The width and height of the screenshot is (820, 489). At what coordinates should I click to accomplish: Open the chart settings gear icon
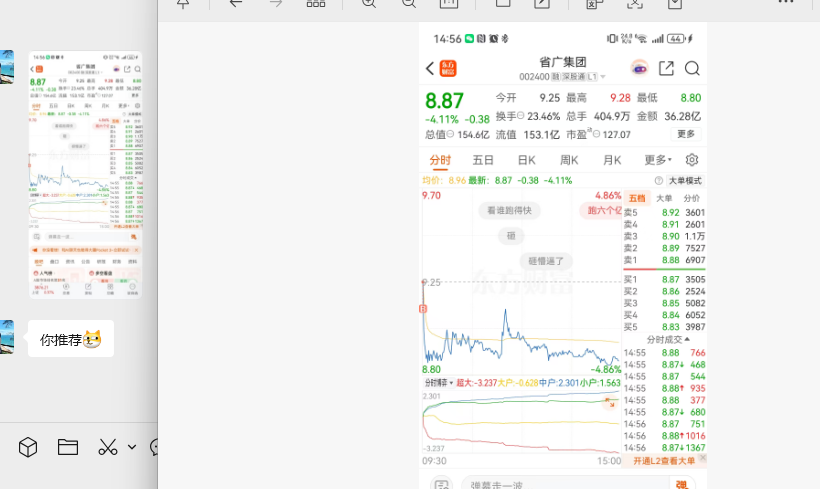pyautogui.click(x=692, y=160)
